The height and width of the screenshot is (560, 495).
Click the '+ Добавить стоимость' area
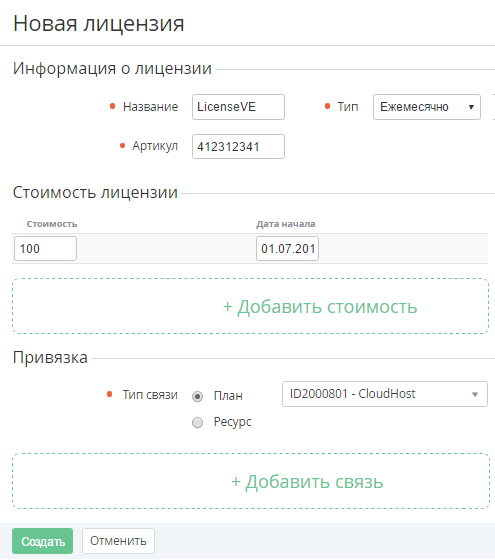click(x=250, y=306)
